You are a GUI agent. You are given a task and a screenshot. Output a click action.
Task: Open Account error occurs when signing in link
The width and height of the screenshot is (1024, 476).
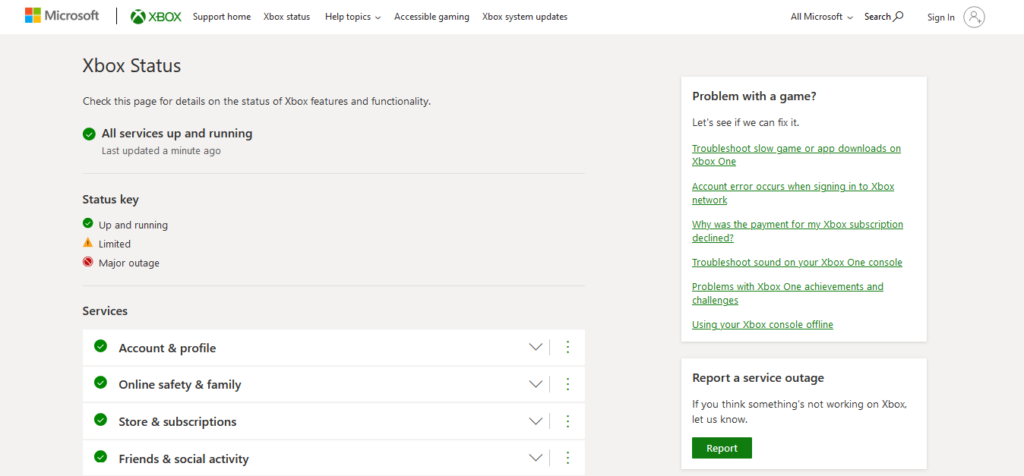pos(793,193)
